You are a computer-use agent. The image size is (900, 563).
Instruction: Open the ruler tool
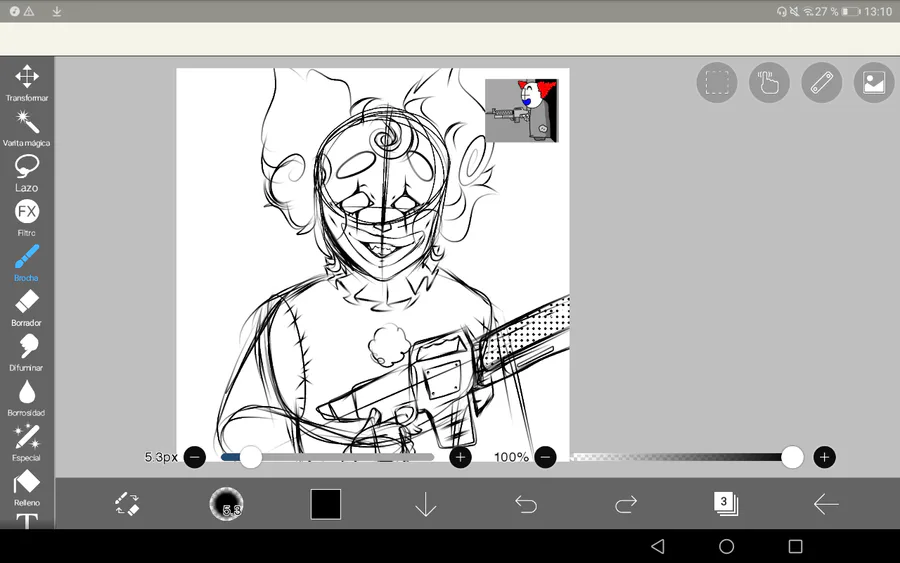821,83
